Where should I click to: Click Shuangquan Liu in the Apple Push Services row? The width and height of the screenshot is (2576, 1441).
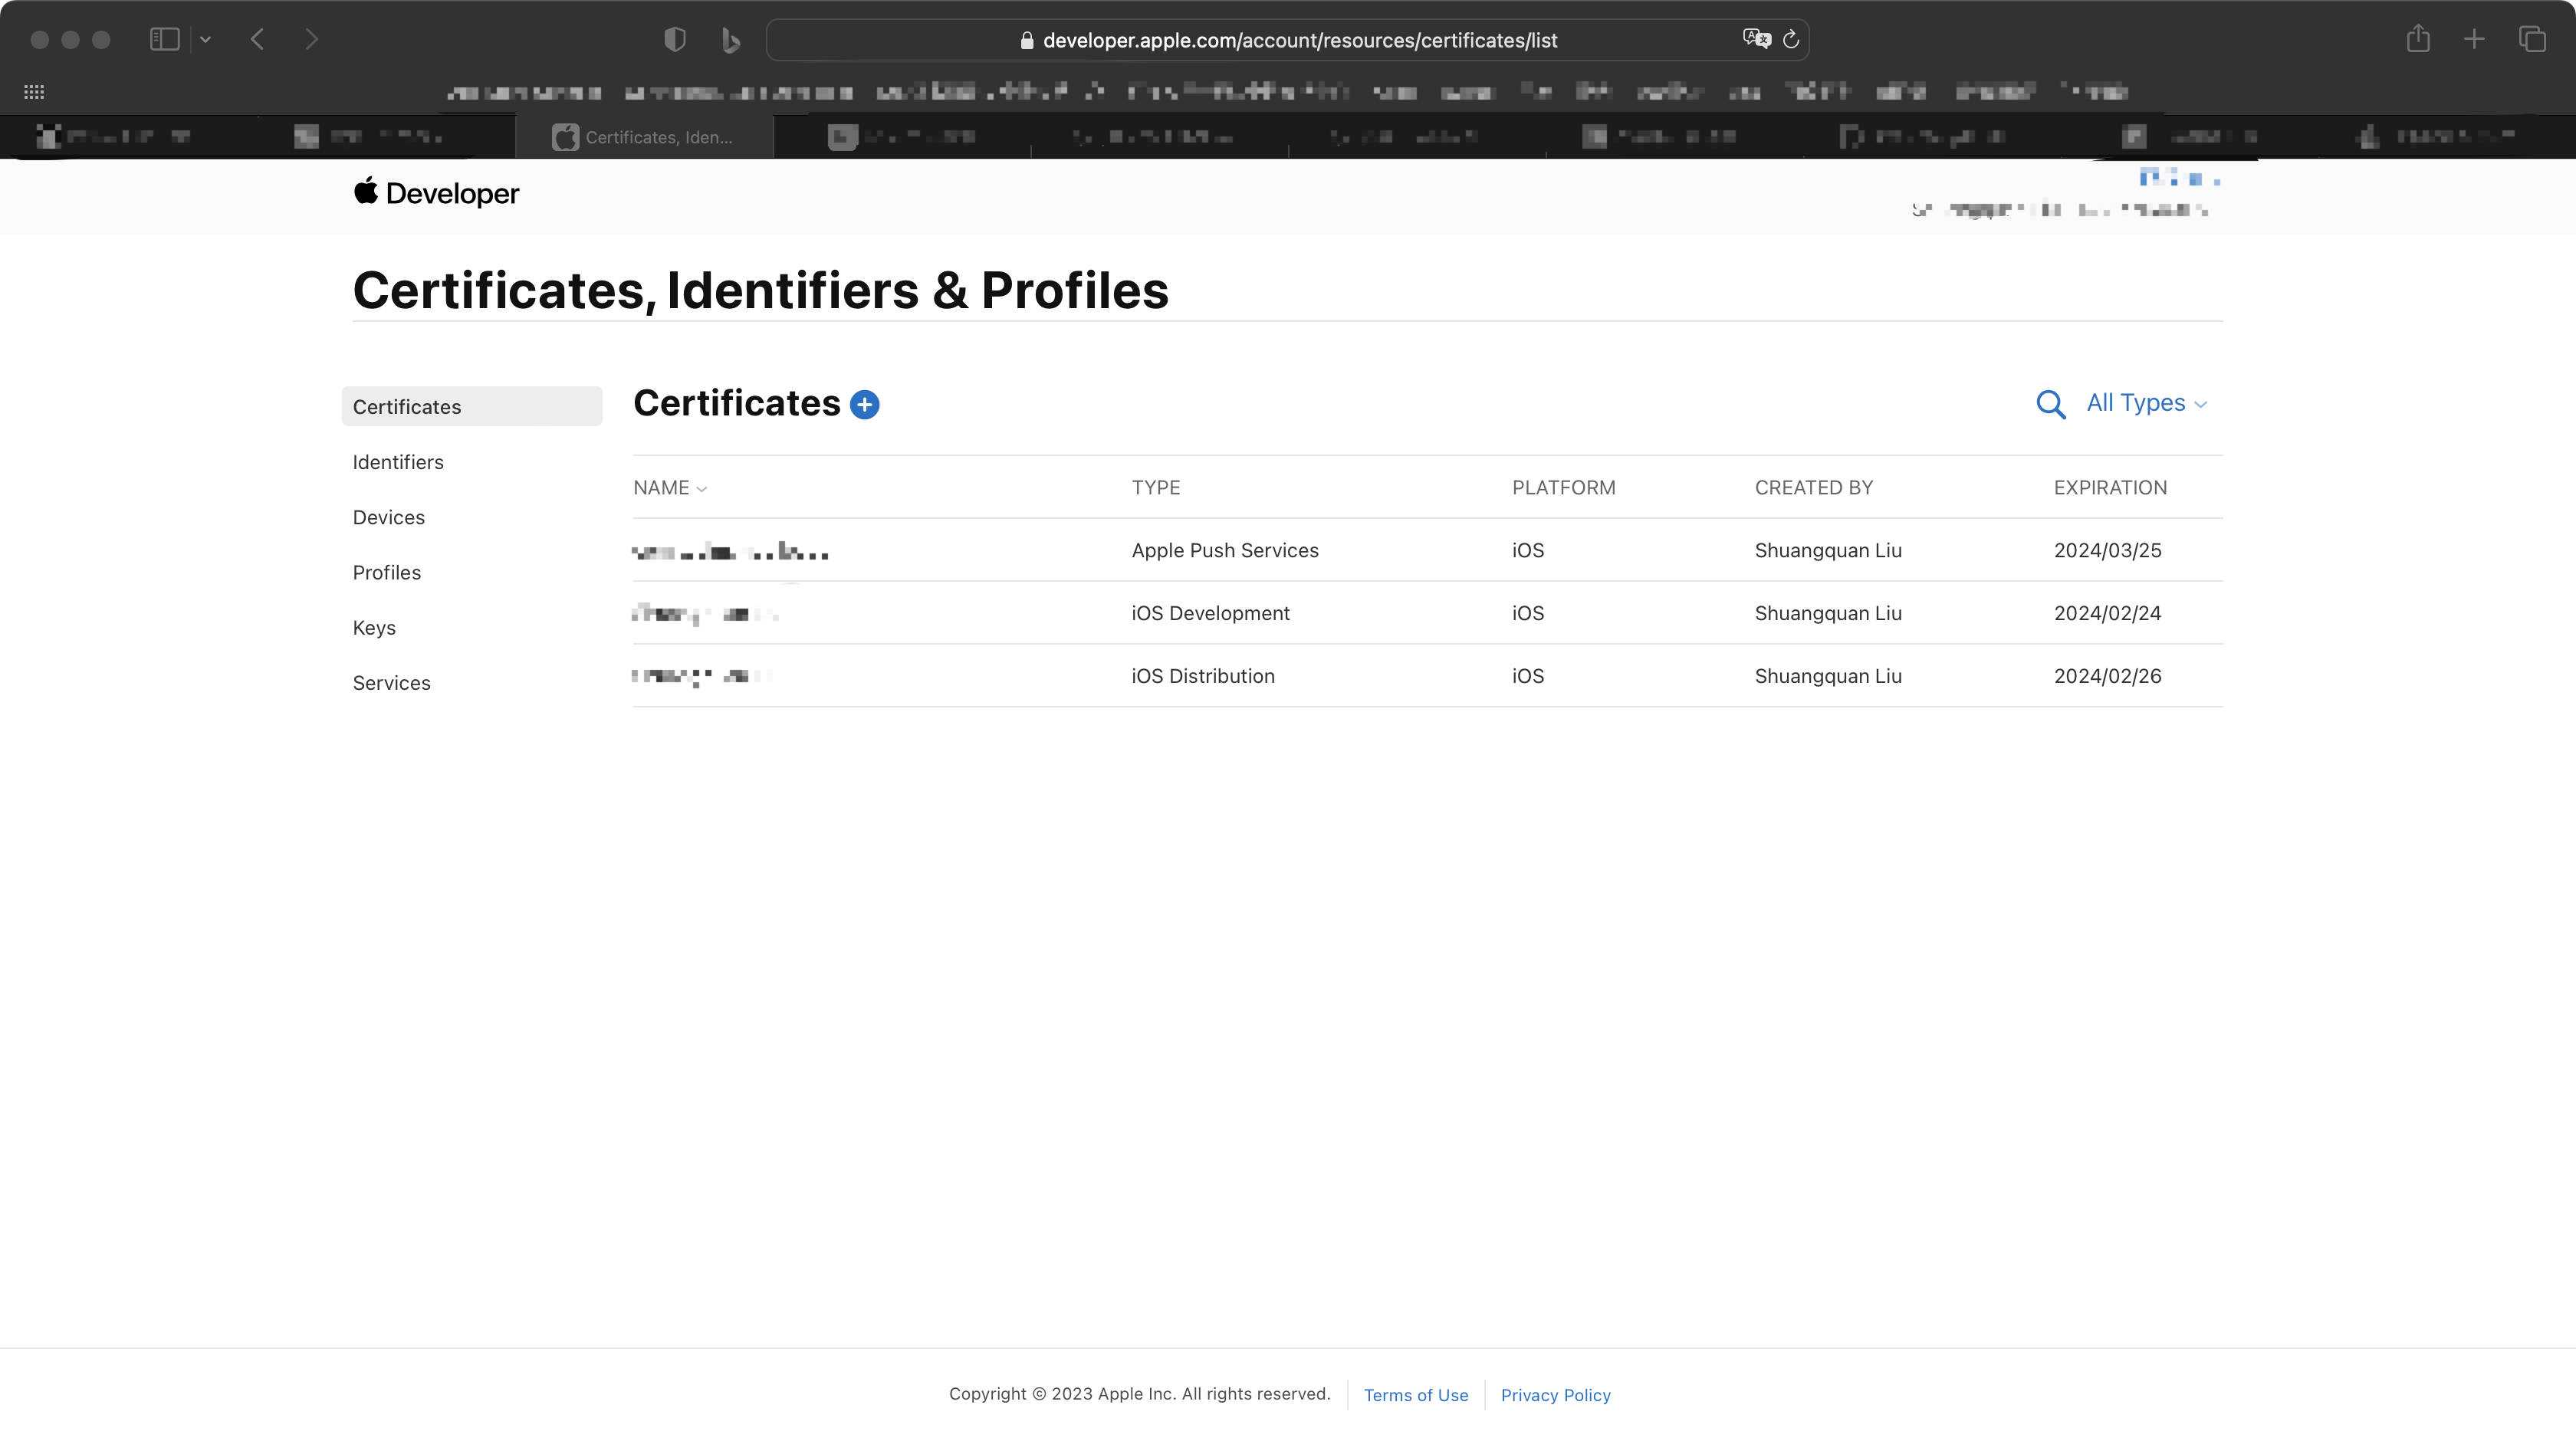[x=1828, y=550]
